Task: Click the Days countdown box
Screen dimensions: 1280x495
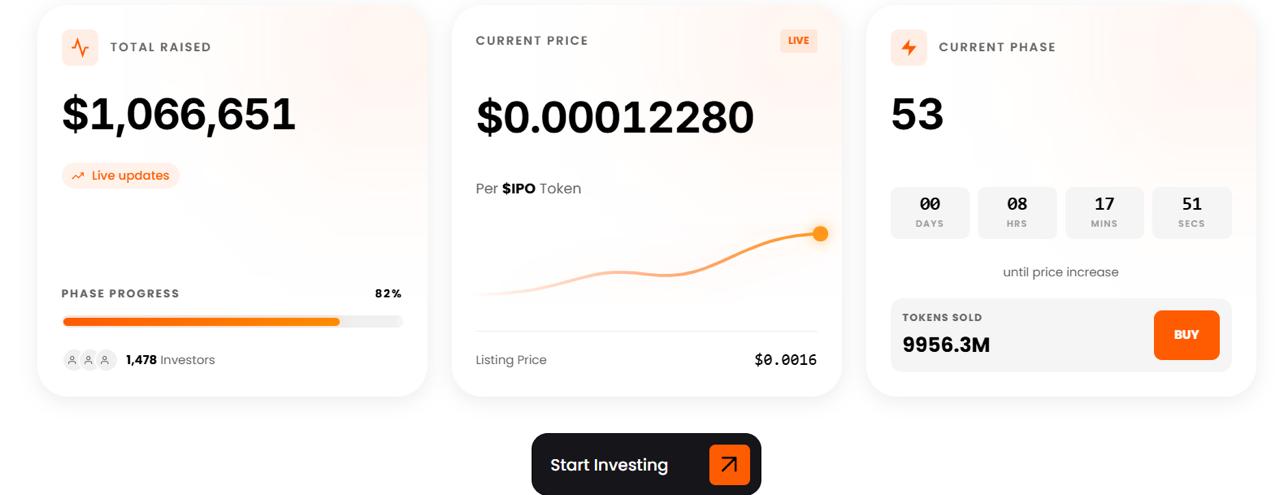Action: 929,212
